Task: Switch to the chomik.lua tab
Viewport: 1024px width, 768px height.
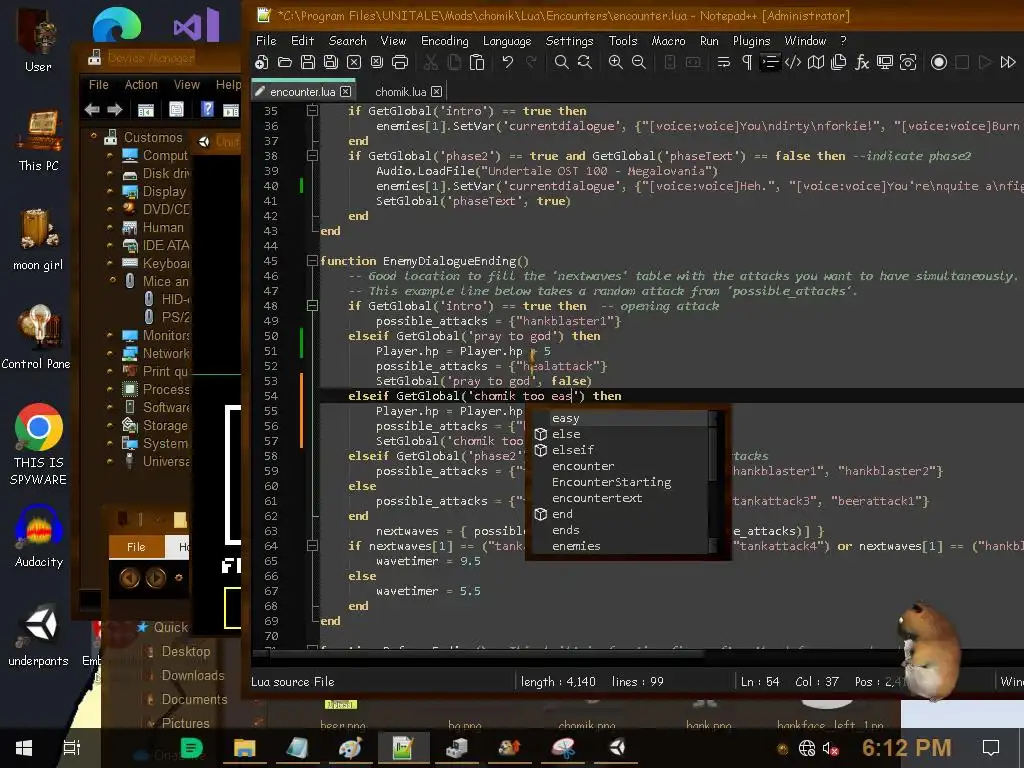Action: (400, 91)
